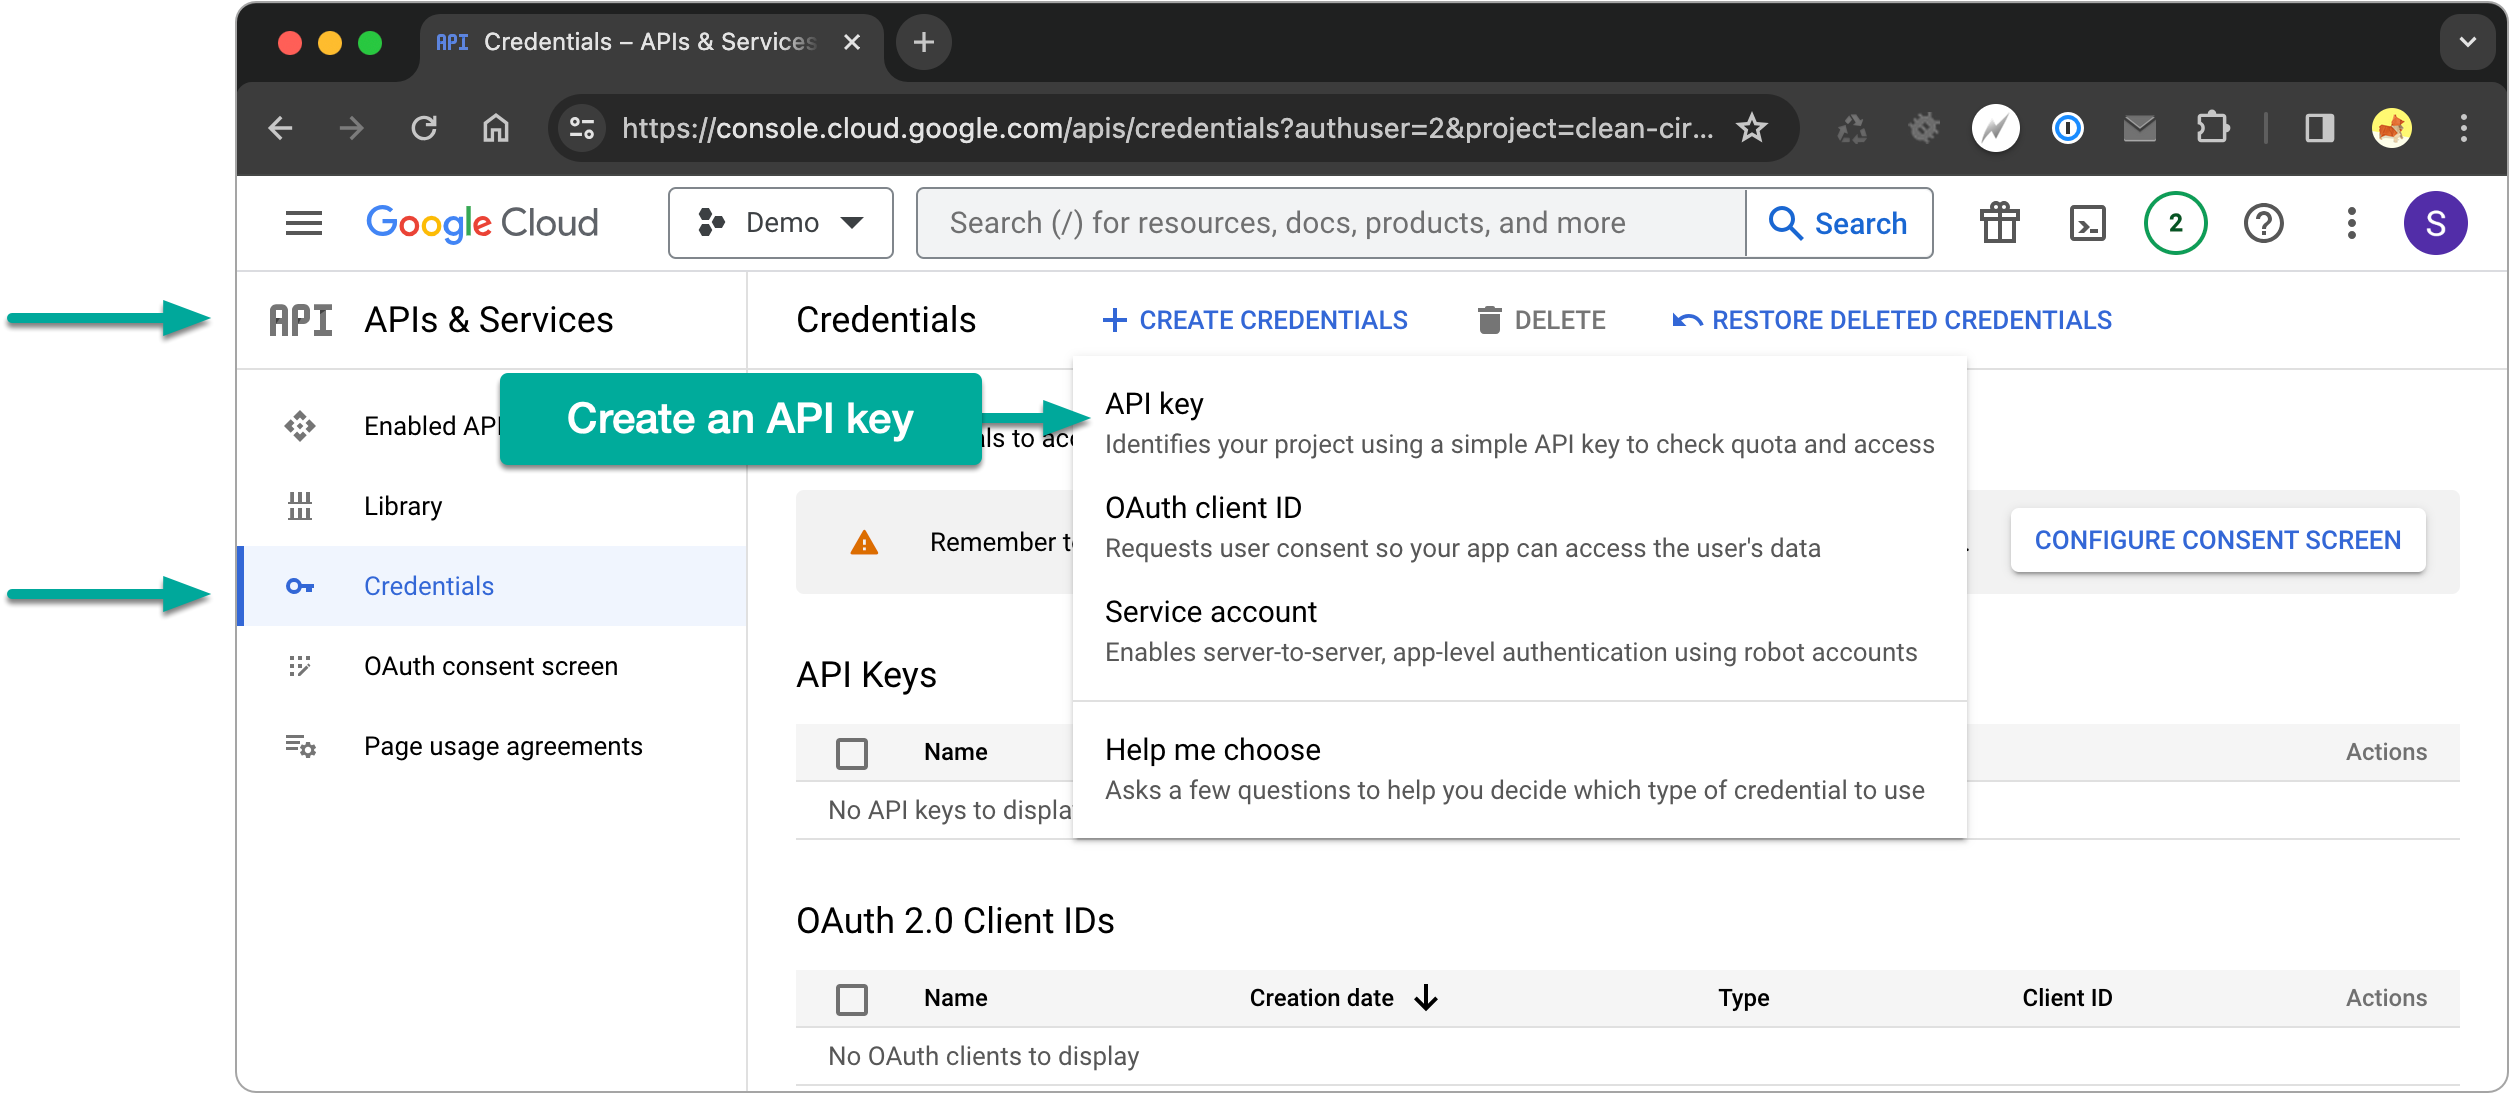Bookmark this page with the star icon
This screenshot has width=2510, height=1094.
coord(1752,128)
